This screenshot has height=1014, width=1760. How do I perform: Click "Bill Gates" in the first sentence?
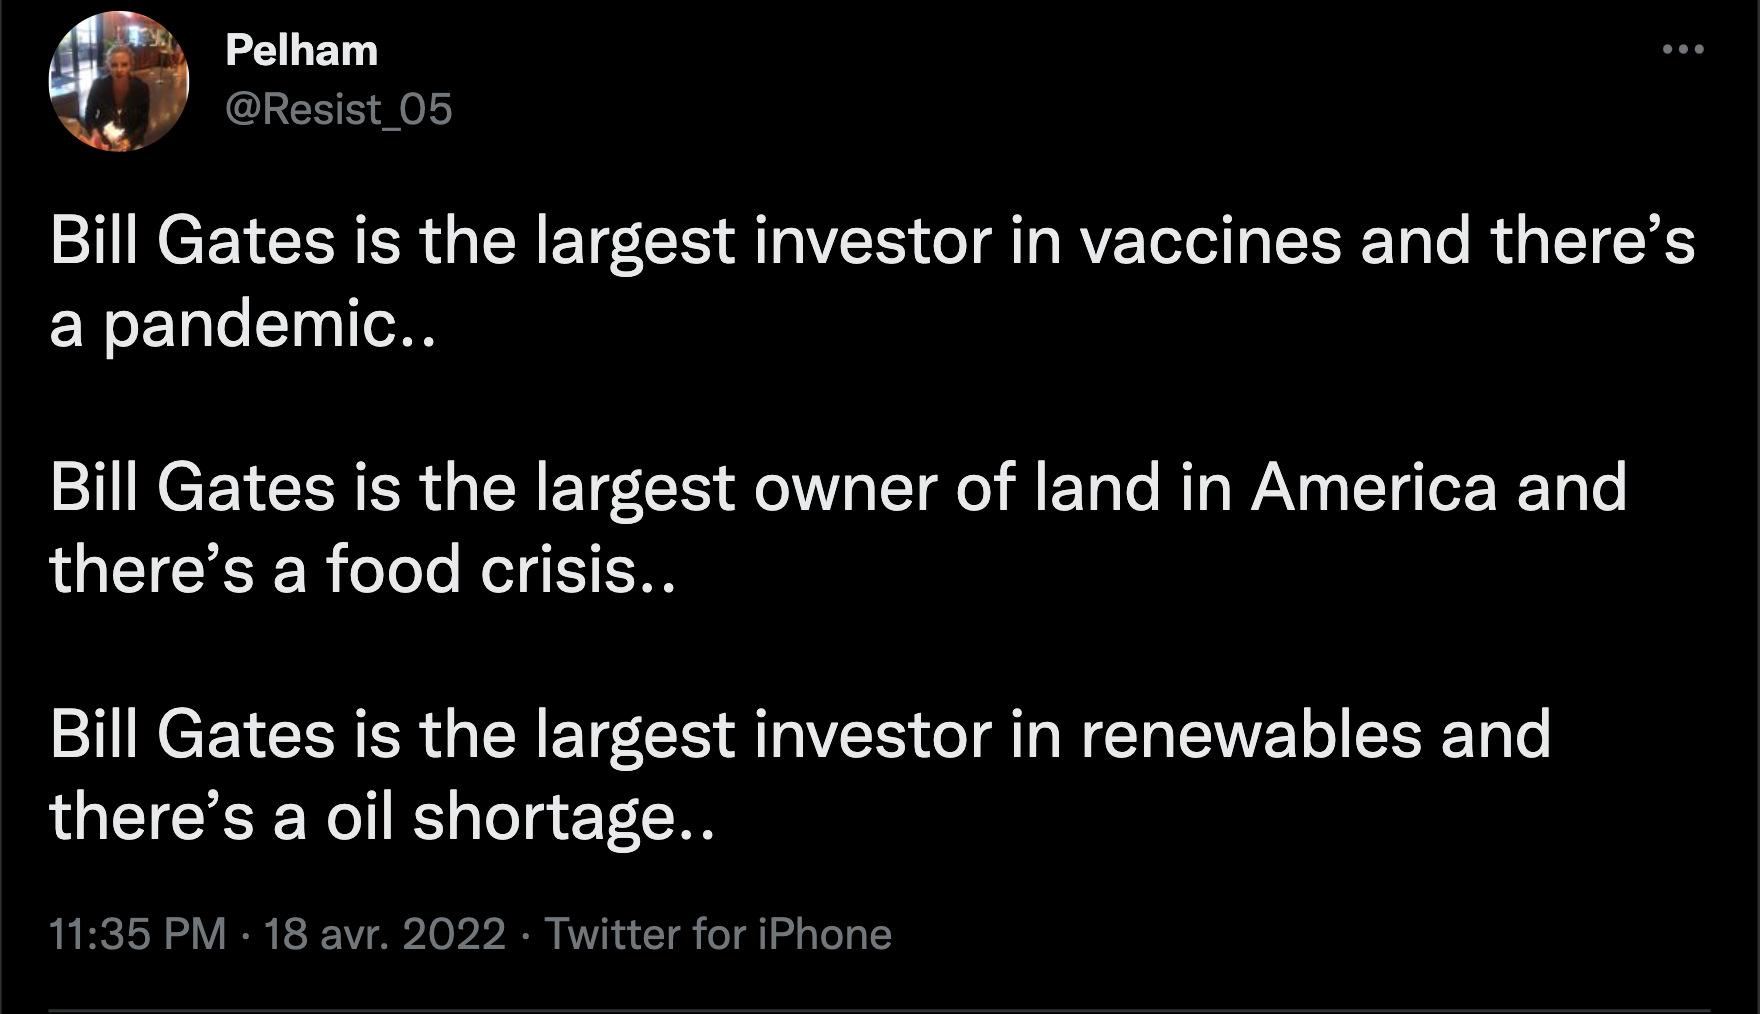192,242
